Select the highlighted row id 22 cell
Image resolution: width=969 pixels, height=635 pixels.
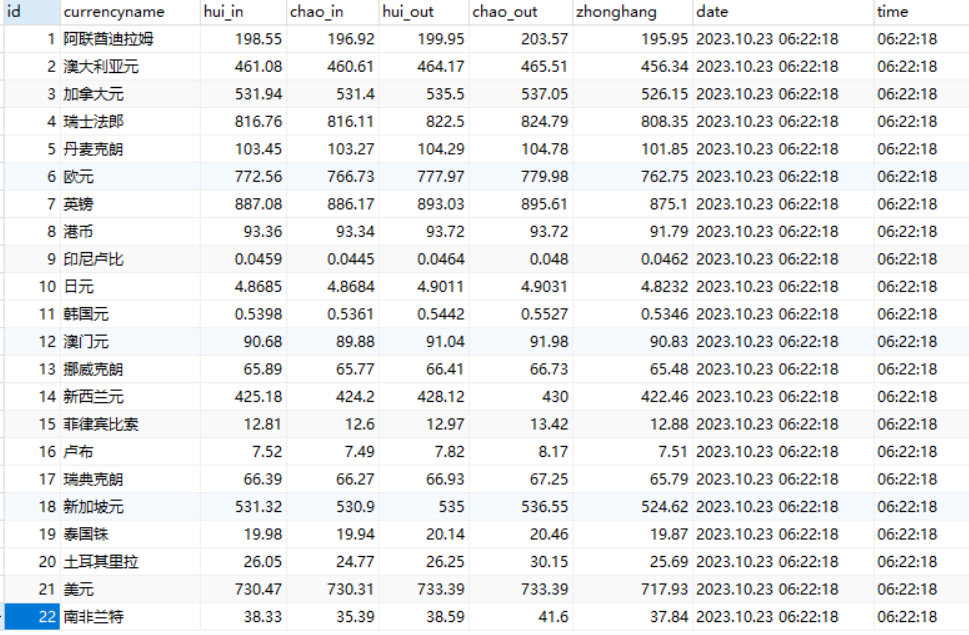pyautogui.click(x=32, y=616)
